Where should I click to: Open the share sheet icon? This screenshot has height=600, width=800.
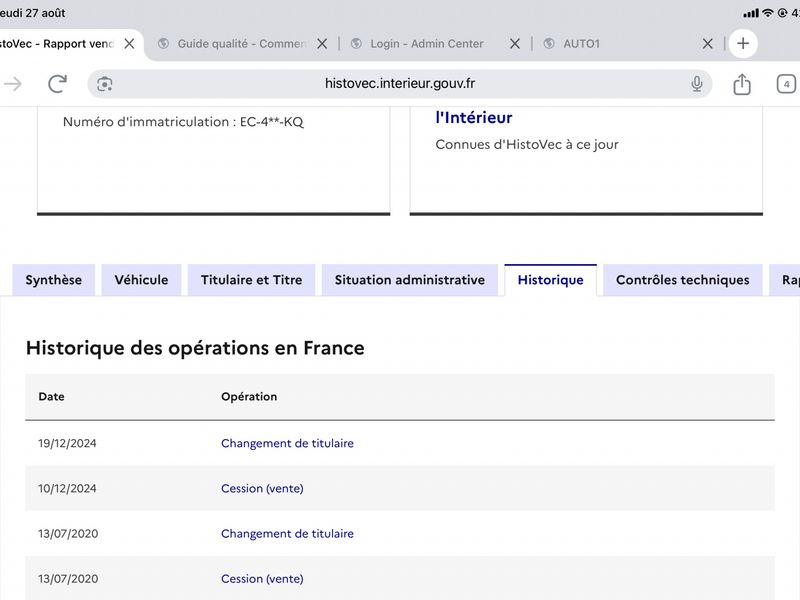[x=742, y=84]
